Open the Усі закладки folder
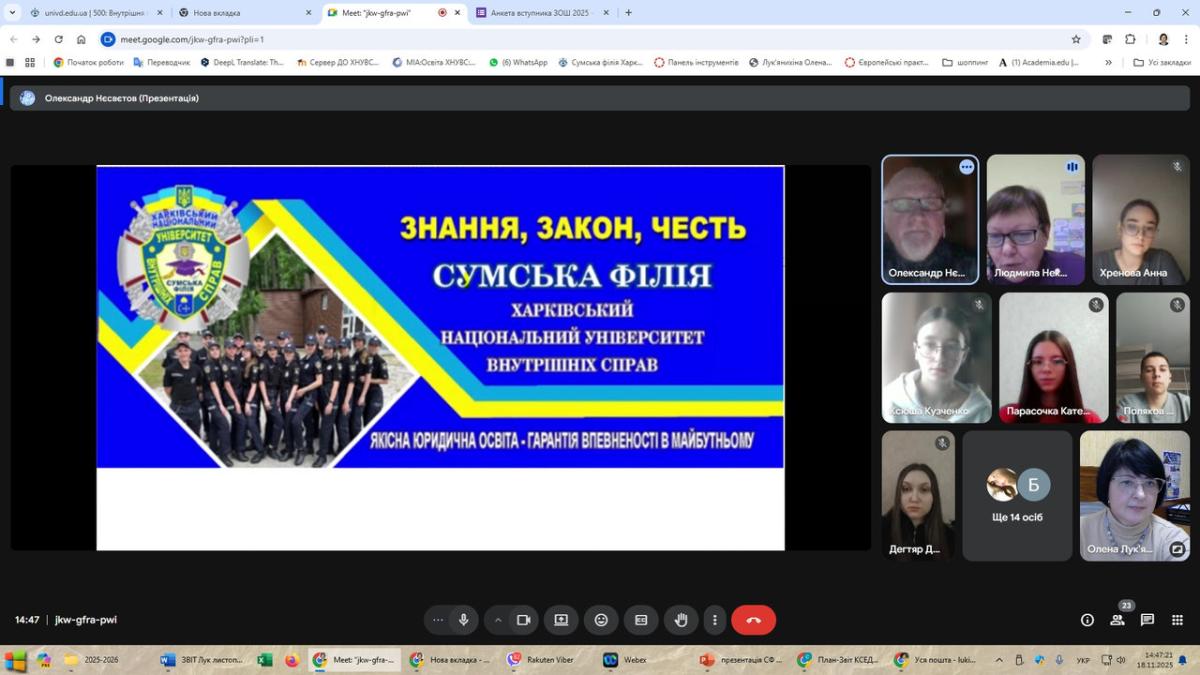 pos(1162,62)
